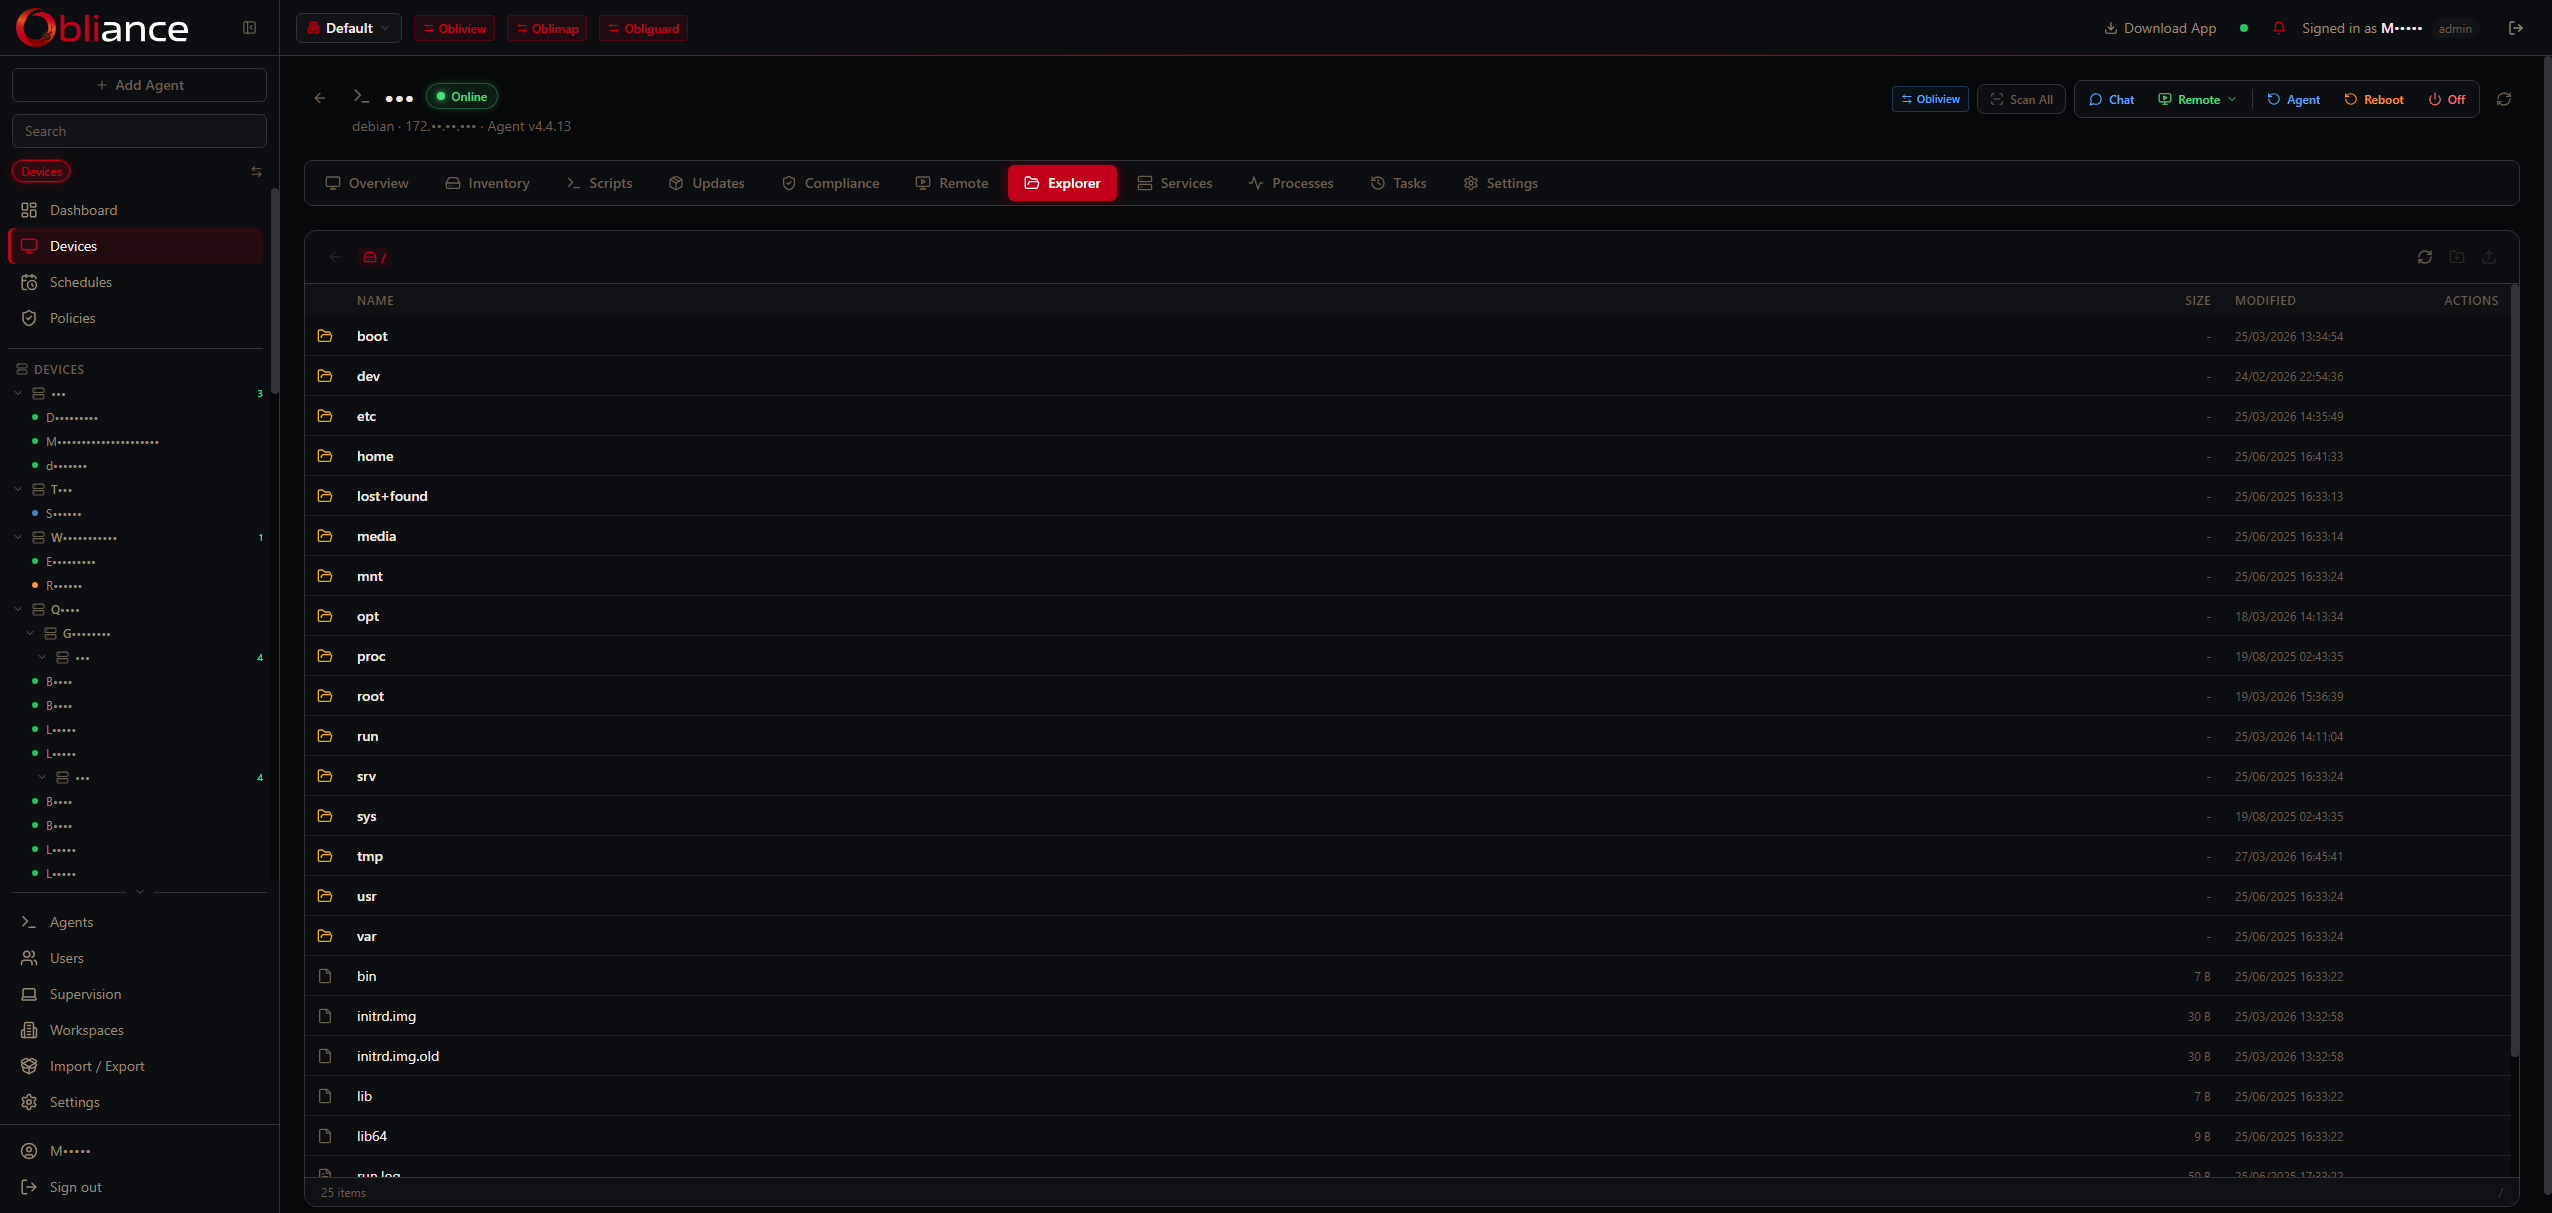Click the Online status badge of the device
The image size is (2552, 1213).
point(461,96)
